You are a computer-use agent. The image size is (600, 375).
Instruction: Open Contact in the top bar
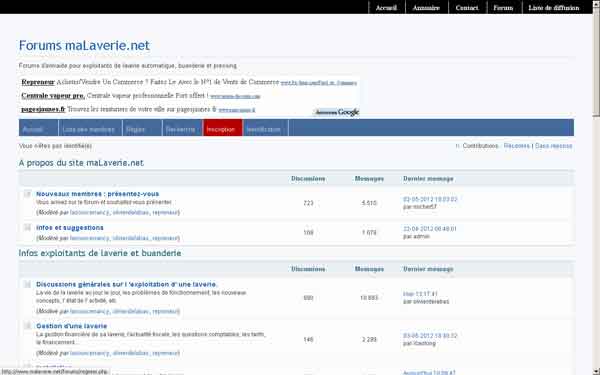click(x=467, y=8)
